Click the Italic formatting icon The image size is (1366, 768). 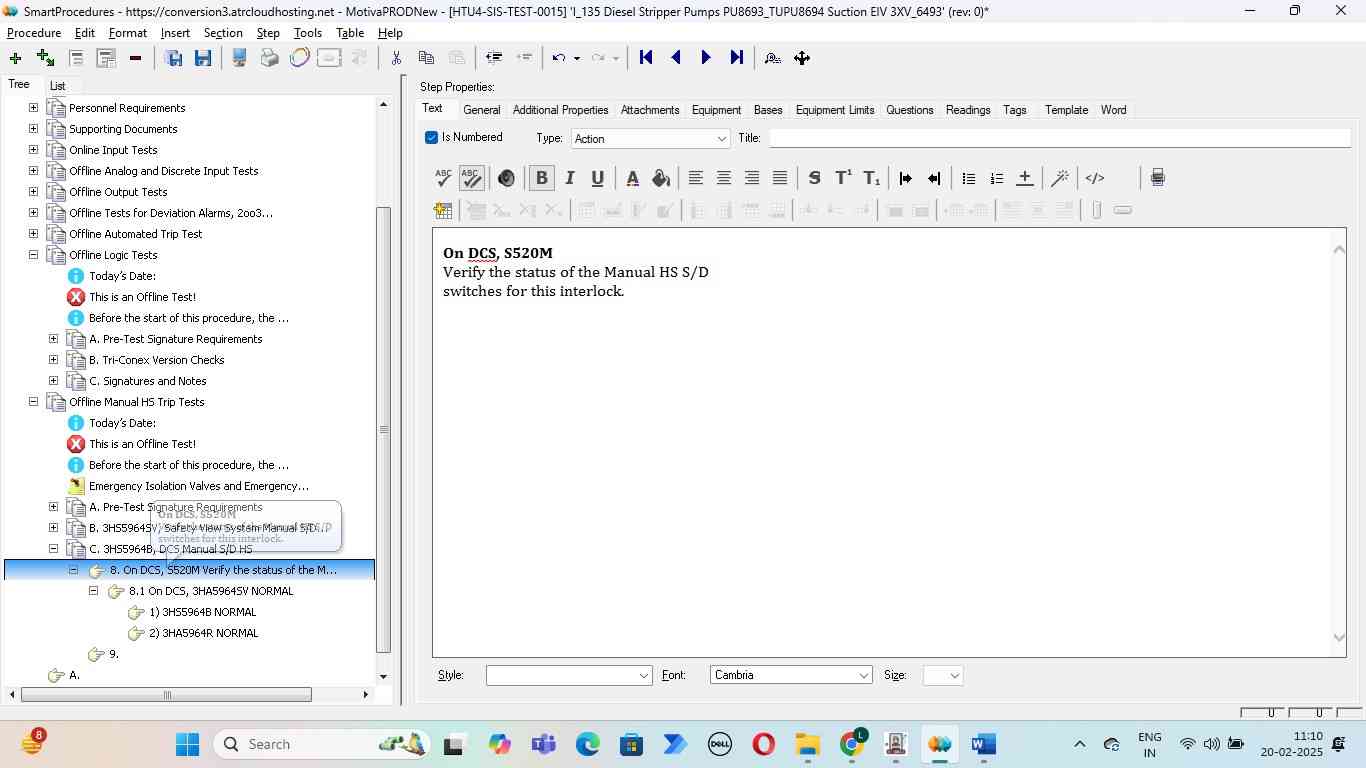[569, 178]
